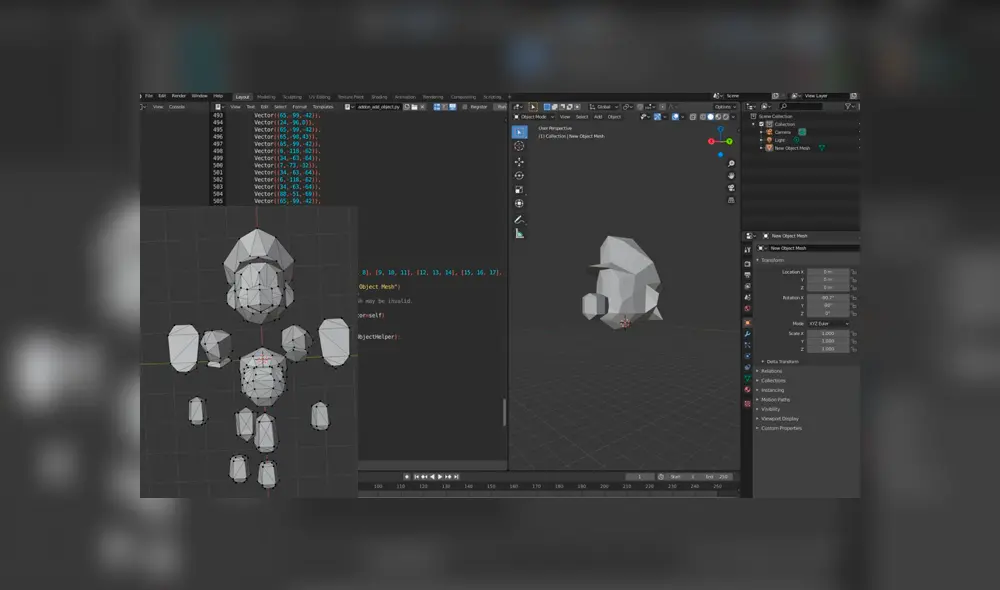Toggle the Register checkbox in text editor
This screenshot has width=1000, height=590.
(466, 106)
